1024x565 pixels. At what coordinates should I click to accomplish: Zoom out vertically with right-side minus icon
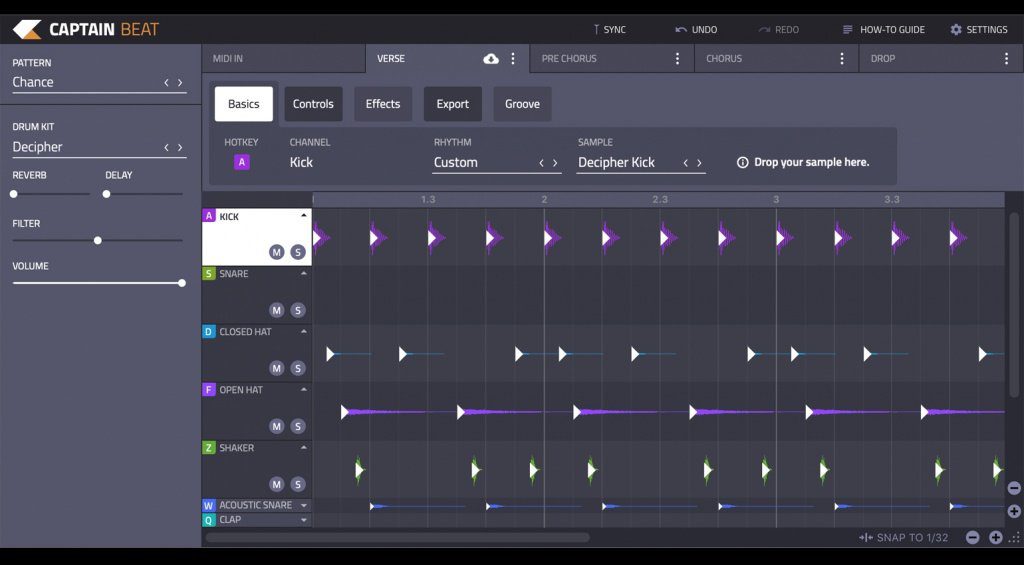tap(1014, 488)
